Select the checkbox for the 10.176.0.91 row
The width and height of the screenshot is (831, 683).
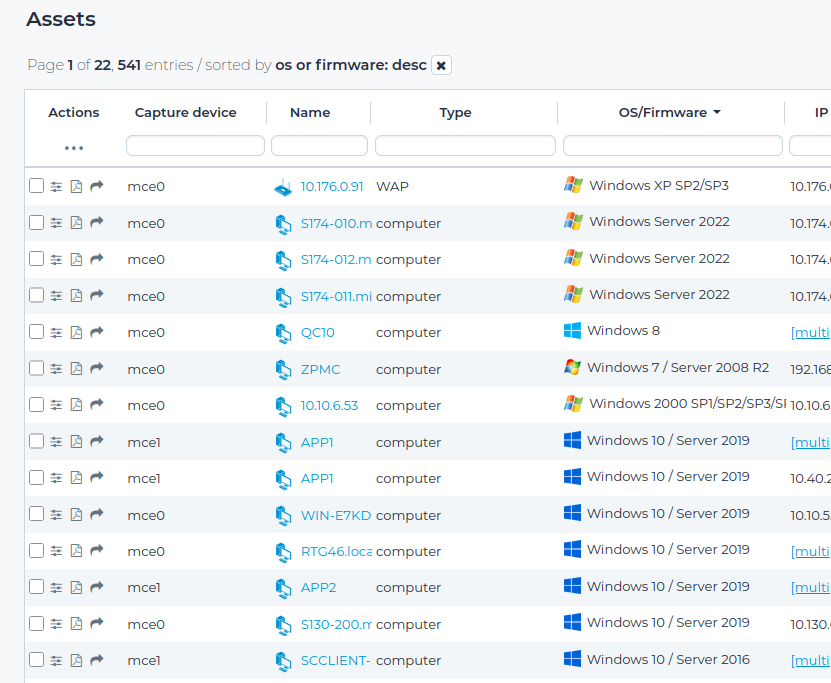[36, 186]
